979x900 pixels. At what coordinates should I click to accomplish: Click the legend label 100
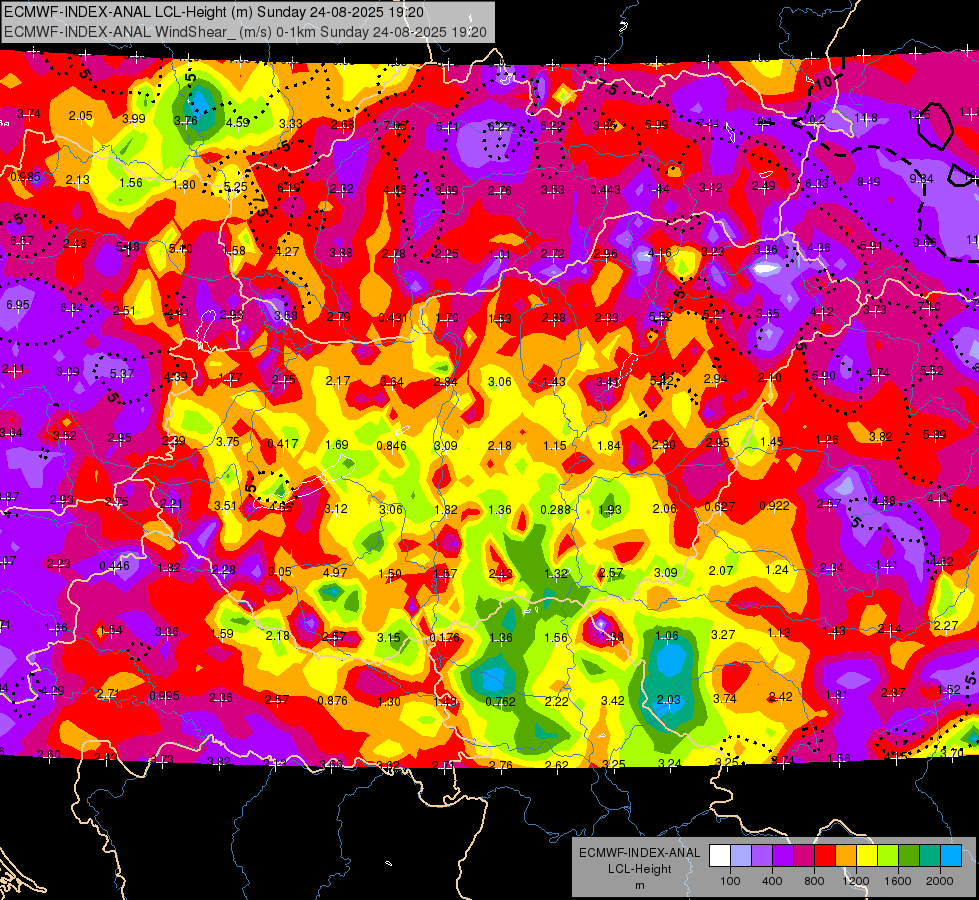pyautogui.click(x=730, y=881)
